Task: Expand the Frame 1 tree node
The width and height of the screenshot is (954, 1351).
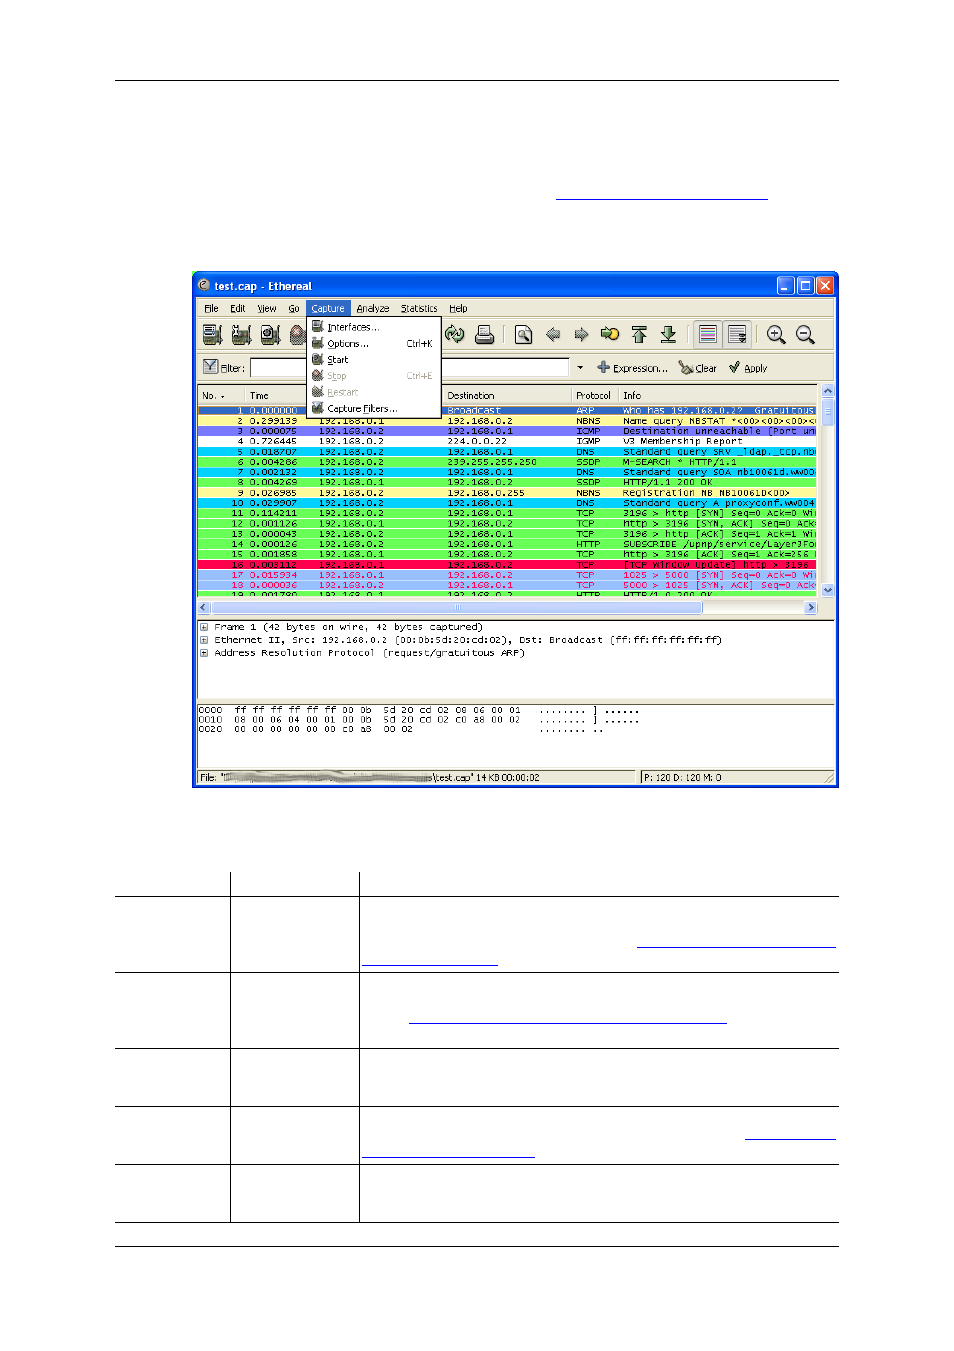Action: pos(204,628)
